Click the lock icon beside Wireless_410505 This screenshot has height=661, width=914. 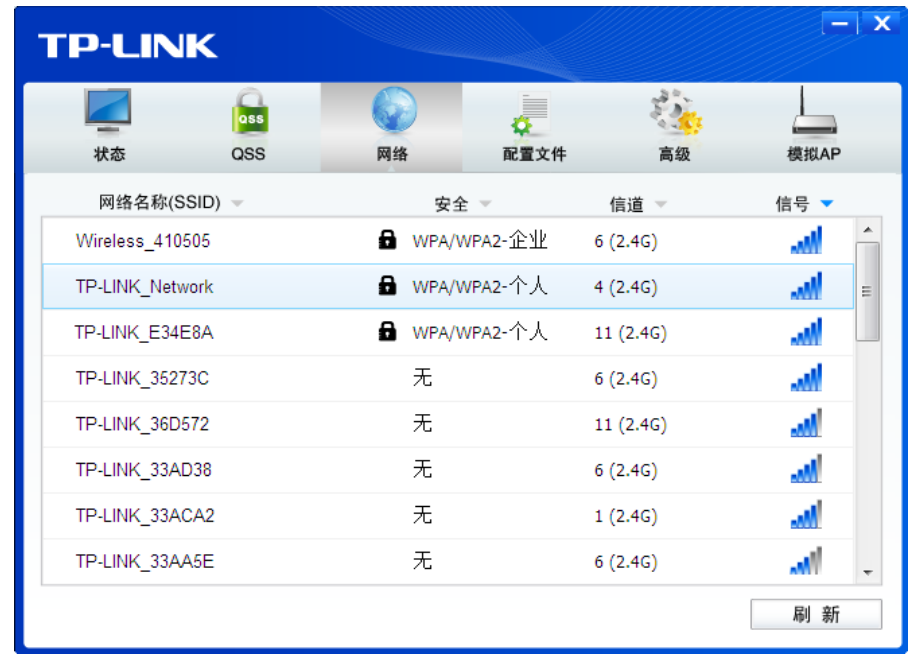pos(387,240)
